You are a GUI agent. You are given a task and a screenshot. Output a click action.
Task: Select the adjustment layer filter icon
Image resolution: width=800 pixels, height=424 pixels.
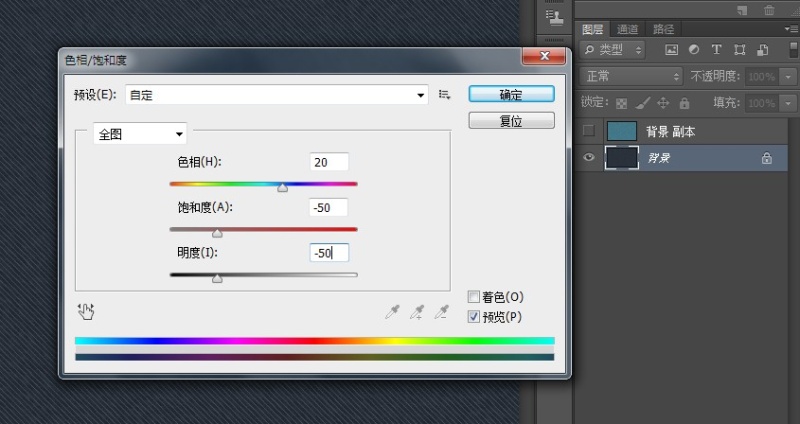pyautogui.click(x=694, y=49)
